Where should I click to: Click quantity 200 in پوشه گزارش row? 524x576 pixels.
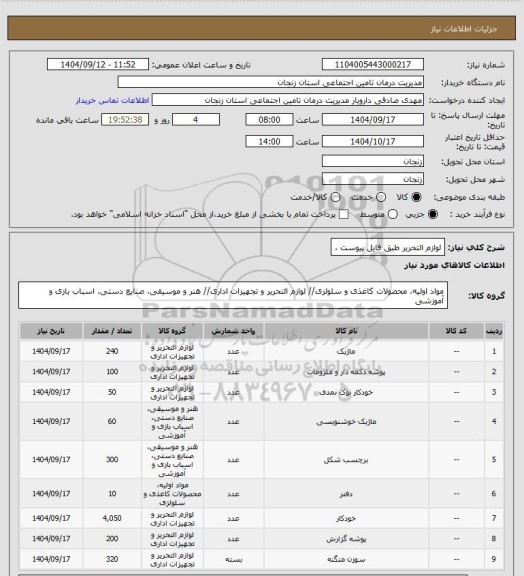click(x=112, y=539)
